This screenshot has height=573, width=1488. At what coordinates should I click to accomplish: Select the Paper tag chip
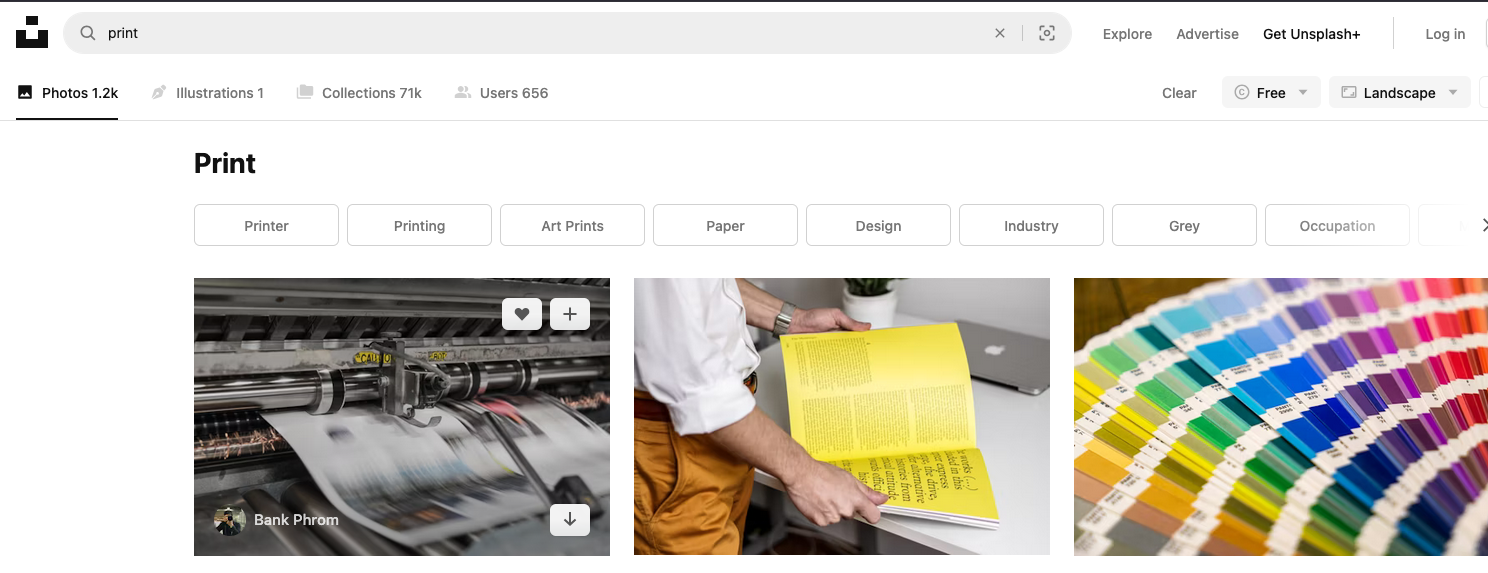725,225
